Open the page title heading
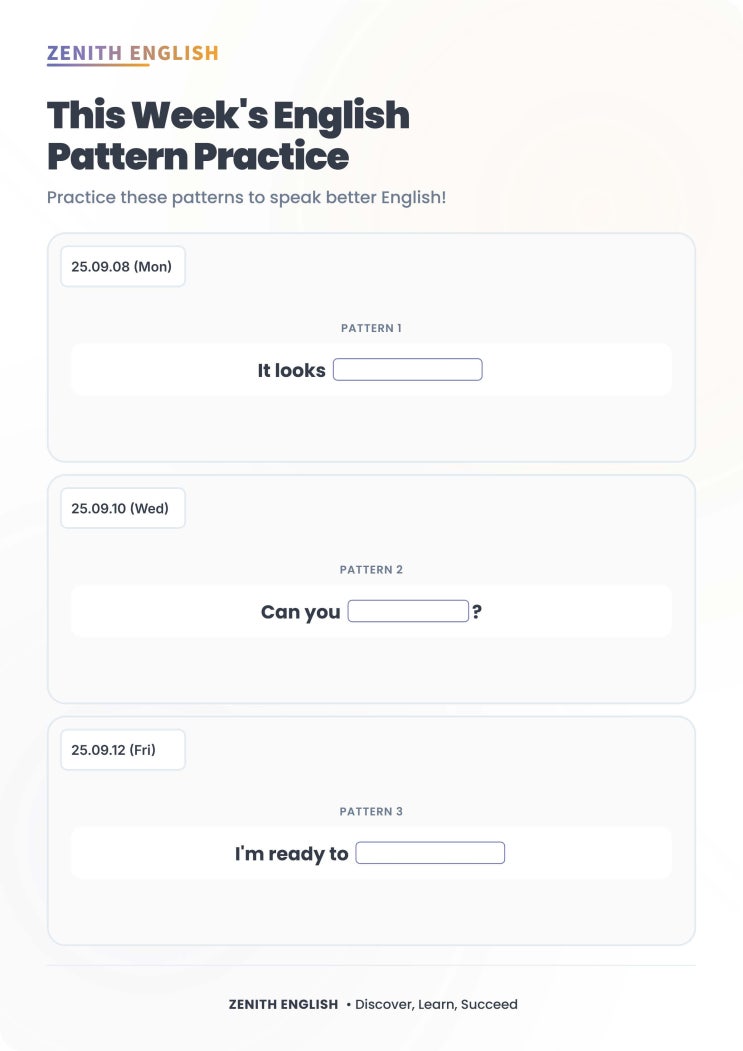Viewport: 743px width, 1051px height. click(x=228, y=135)
